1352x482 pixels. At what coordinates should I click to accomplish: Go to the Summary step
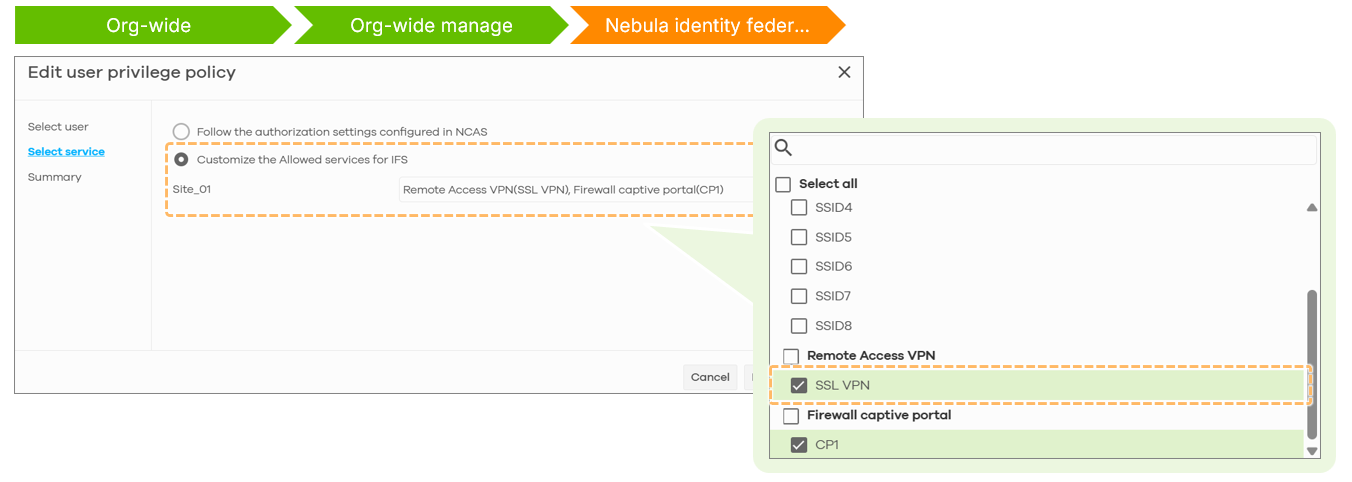[55, 177]
